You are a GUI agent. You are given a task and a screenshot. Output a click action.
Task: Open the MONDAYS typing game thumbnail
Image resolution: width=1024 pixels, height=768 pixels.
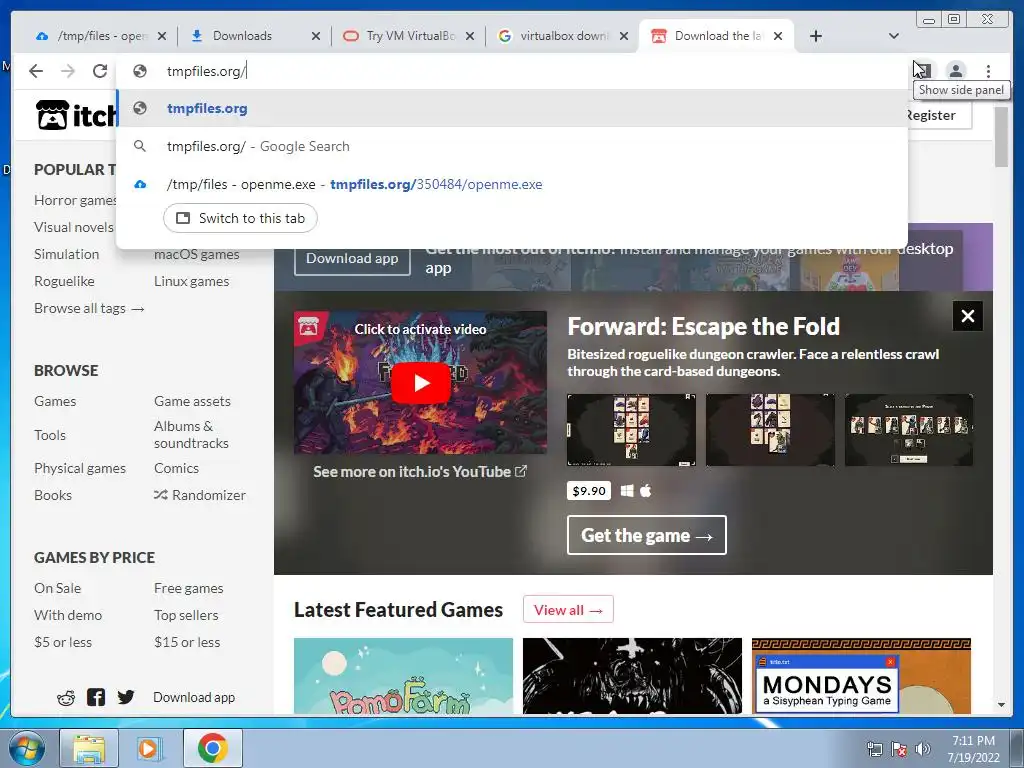[x=861, y=676]
